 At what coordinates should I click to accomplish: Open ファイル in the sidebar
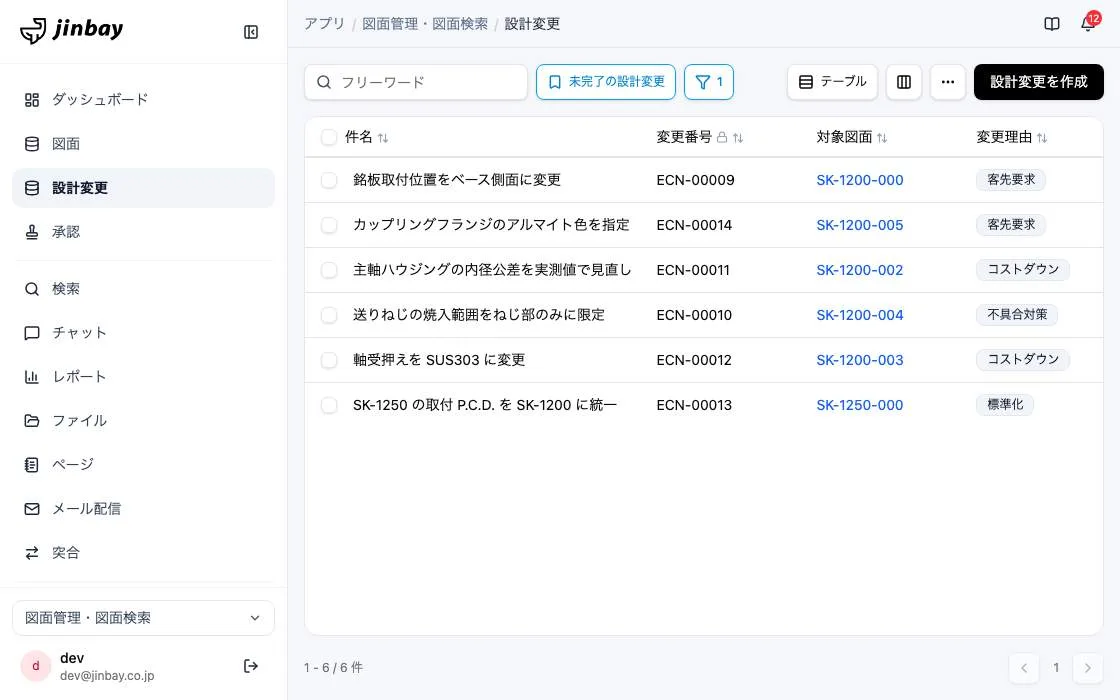[x=144, y=421]
